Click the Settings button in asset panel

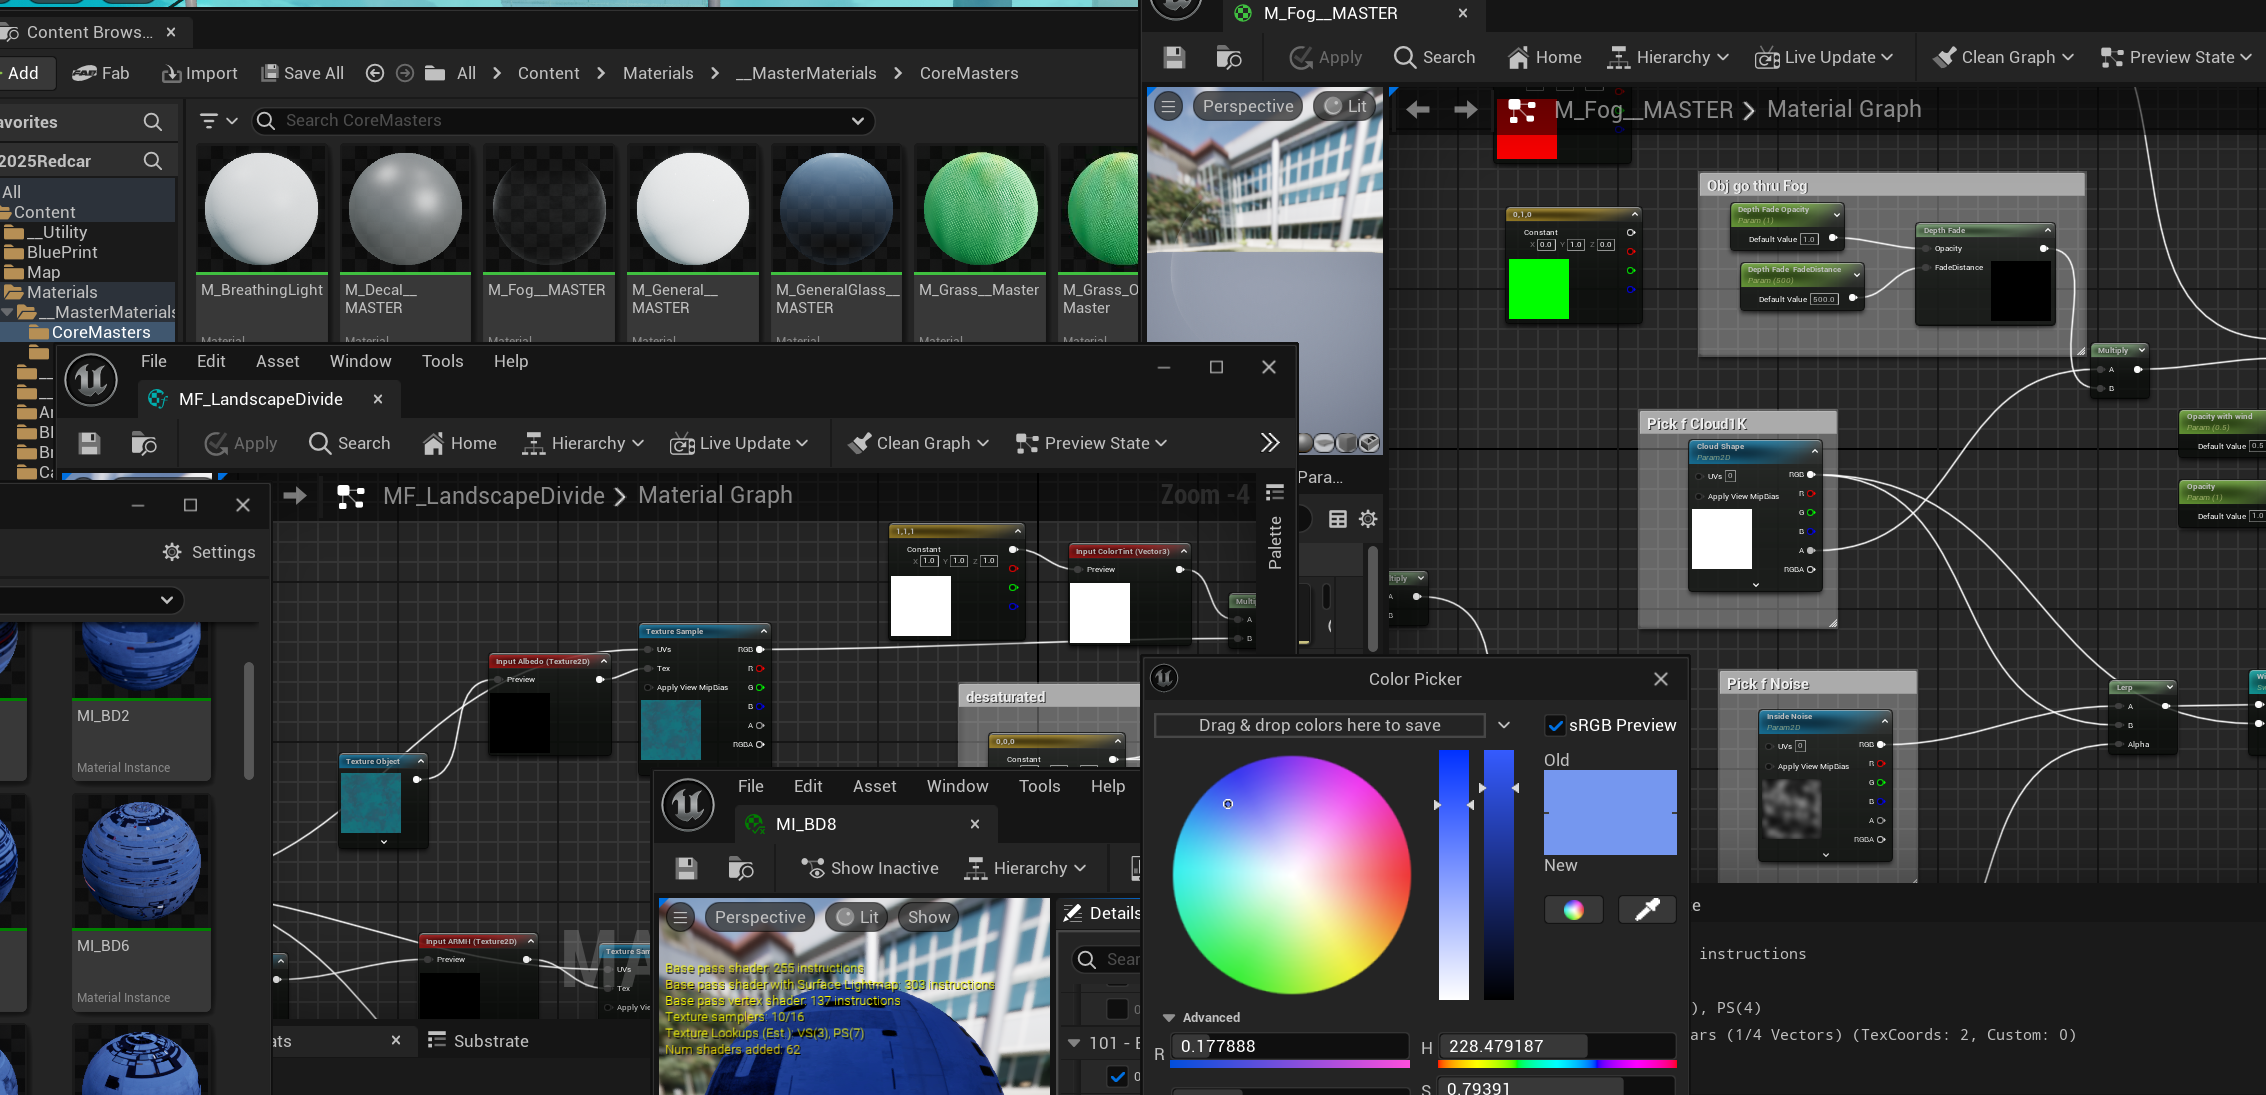[x=209, y=552]
